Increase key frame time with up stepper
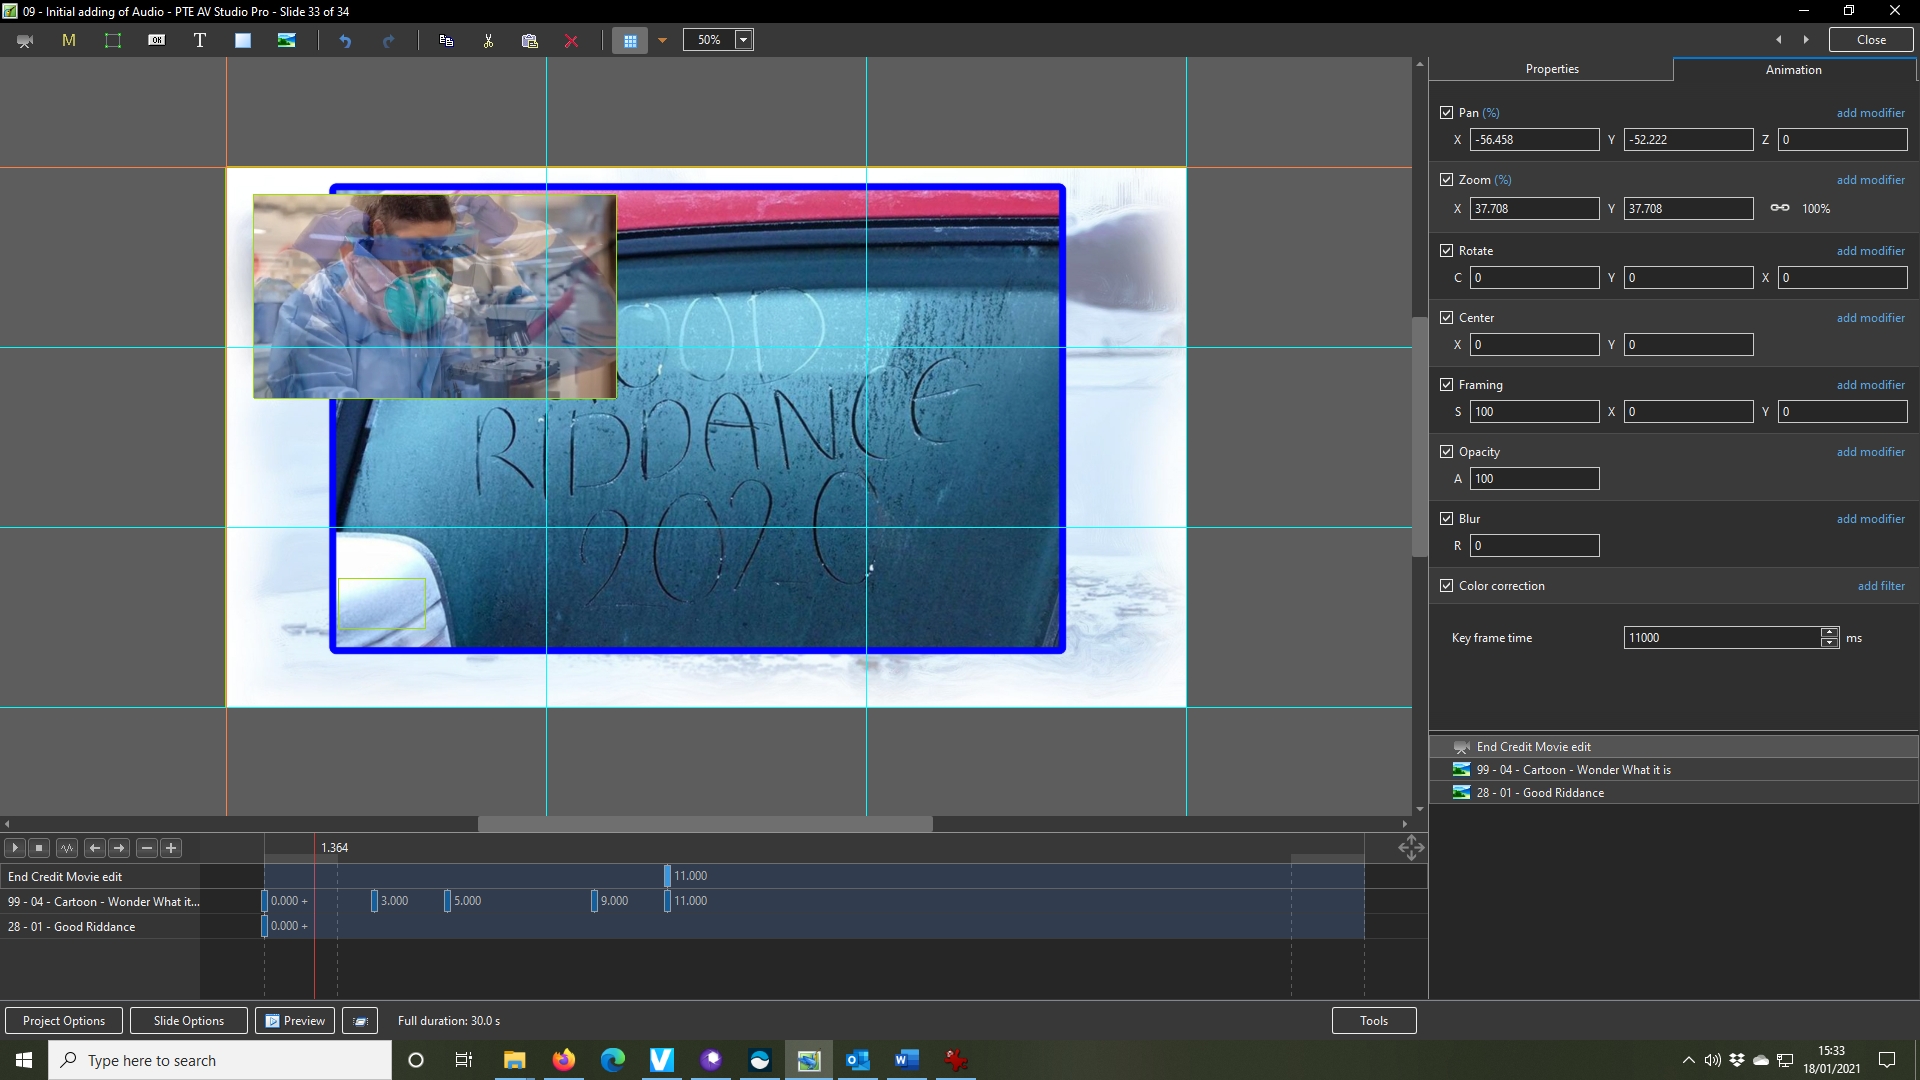 point(1829,632)
